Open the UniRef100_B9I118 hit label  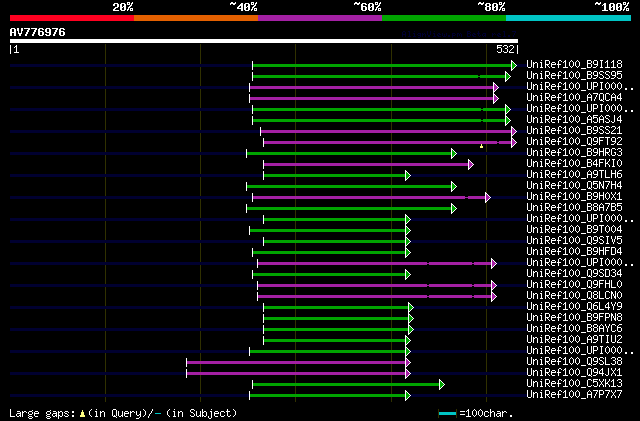(574, 65)
